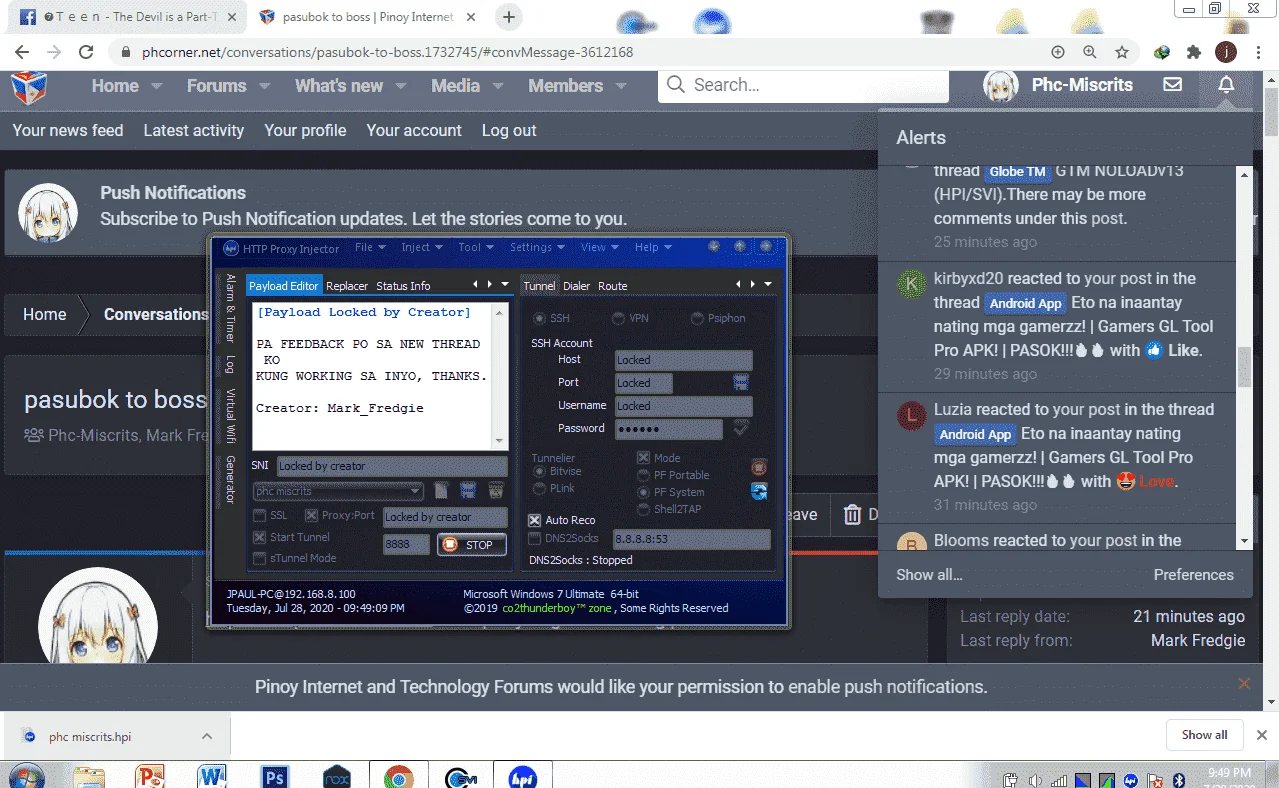The image size is (1279, 788).
Task: Click the alerts bell icon
Action: pos(1226,85)
